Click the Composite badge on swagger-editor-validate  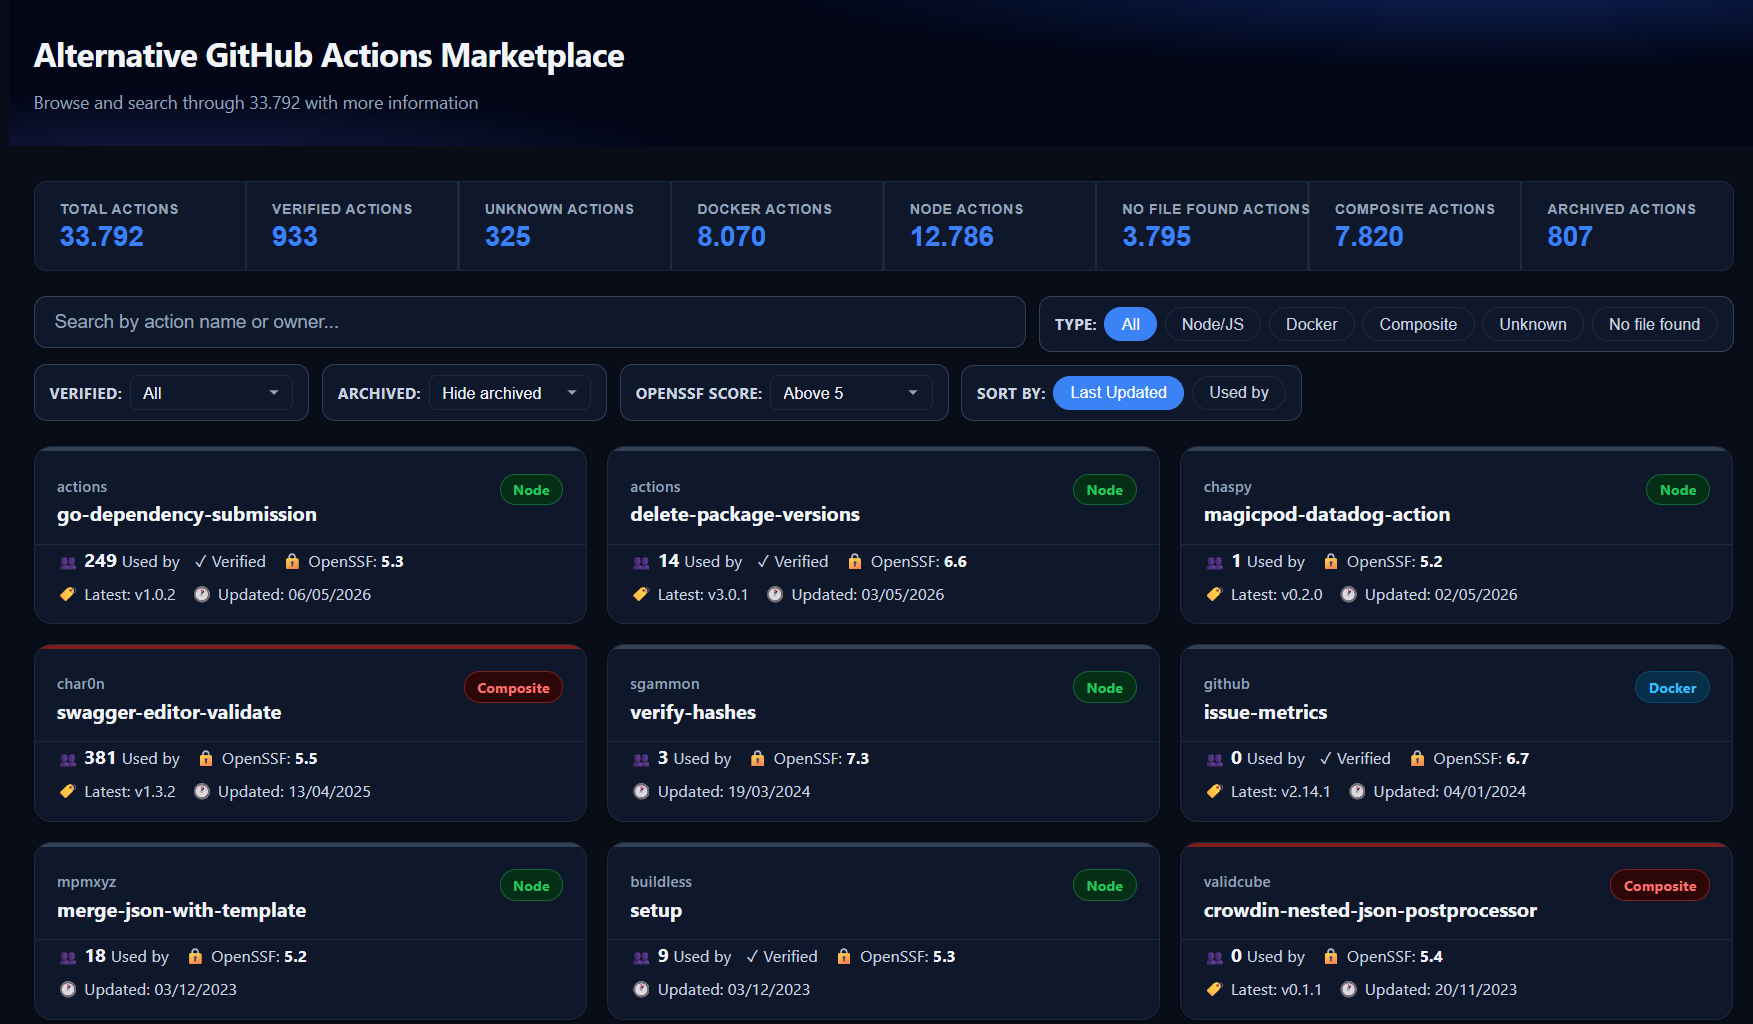pyautogui.click(x=513, y=688)
